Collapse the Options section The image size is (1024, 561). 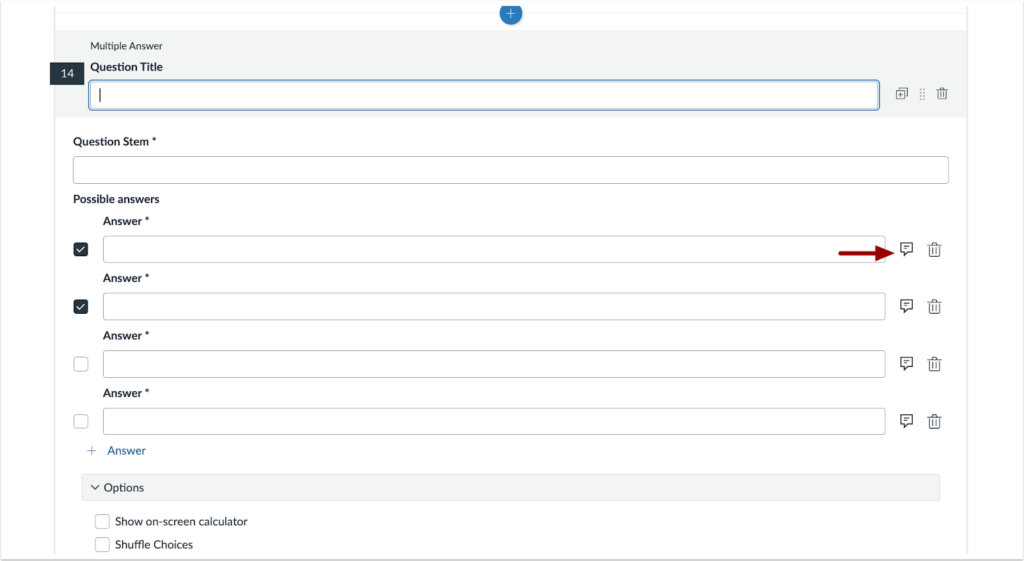coord(511,487)
